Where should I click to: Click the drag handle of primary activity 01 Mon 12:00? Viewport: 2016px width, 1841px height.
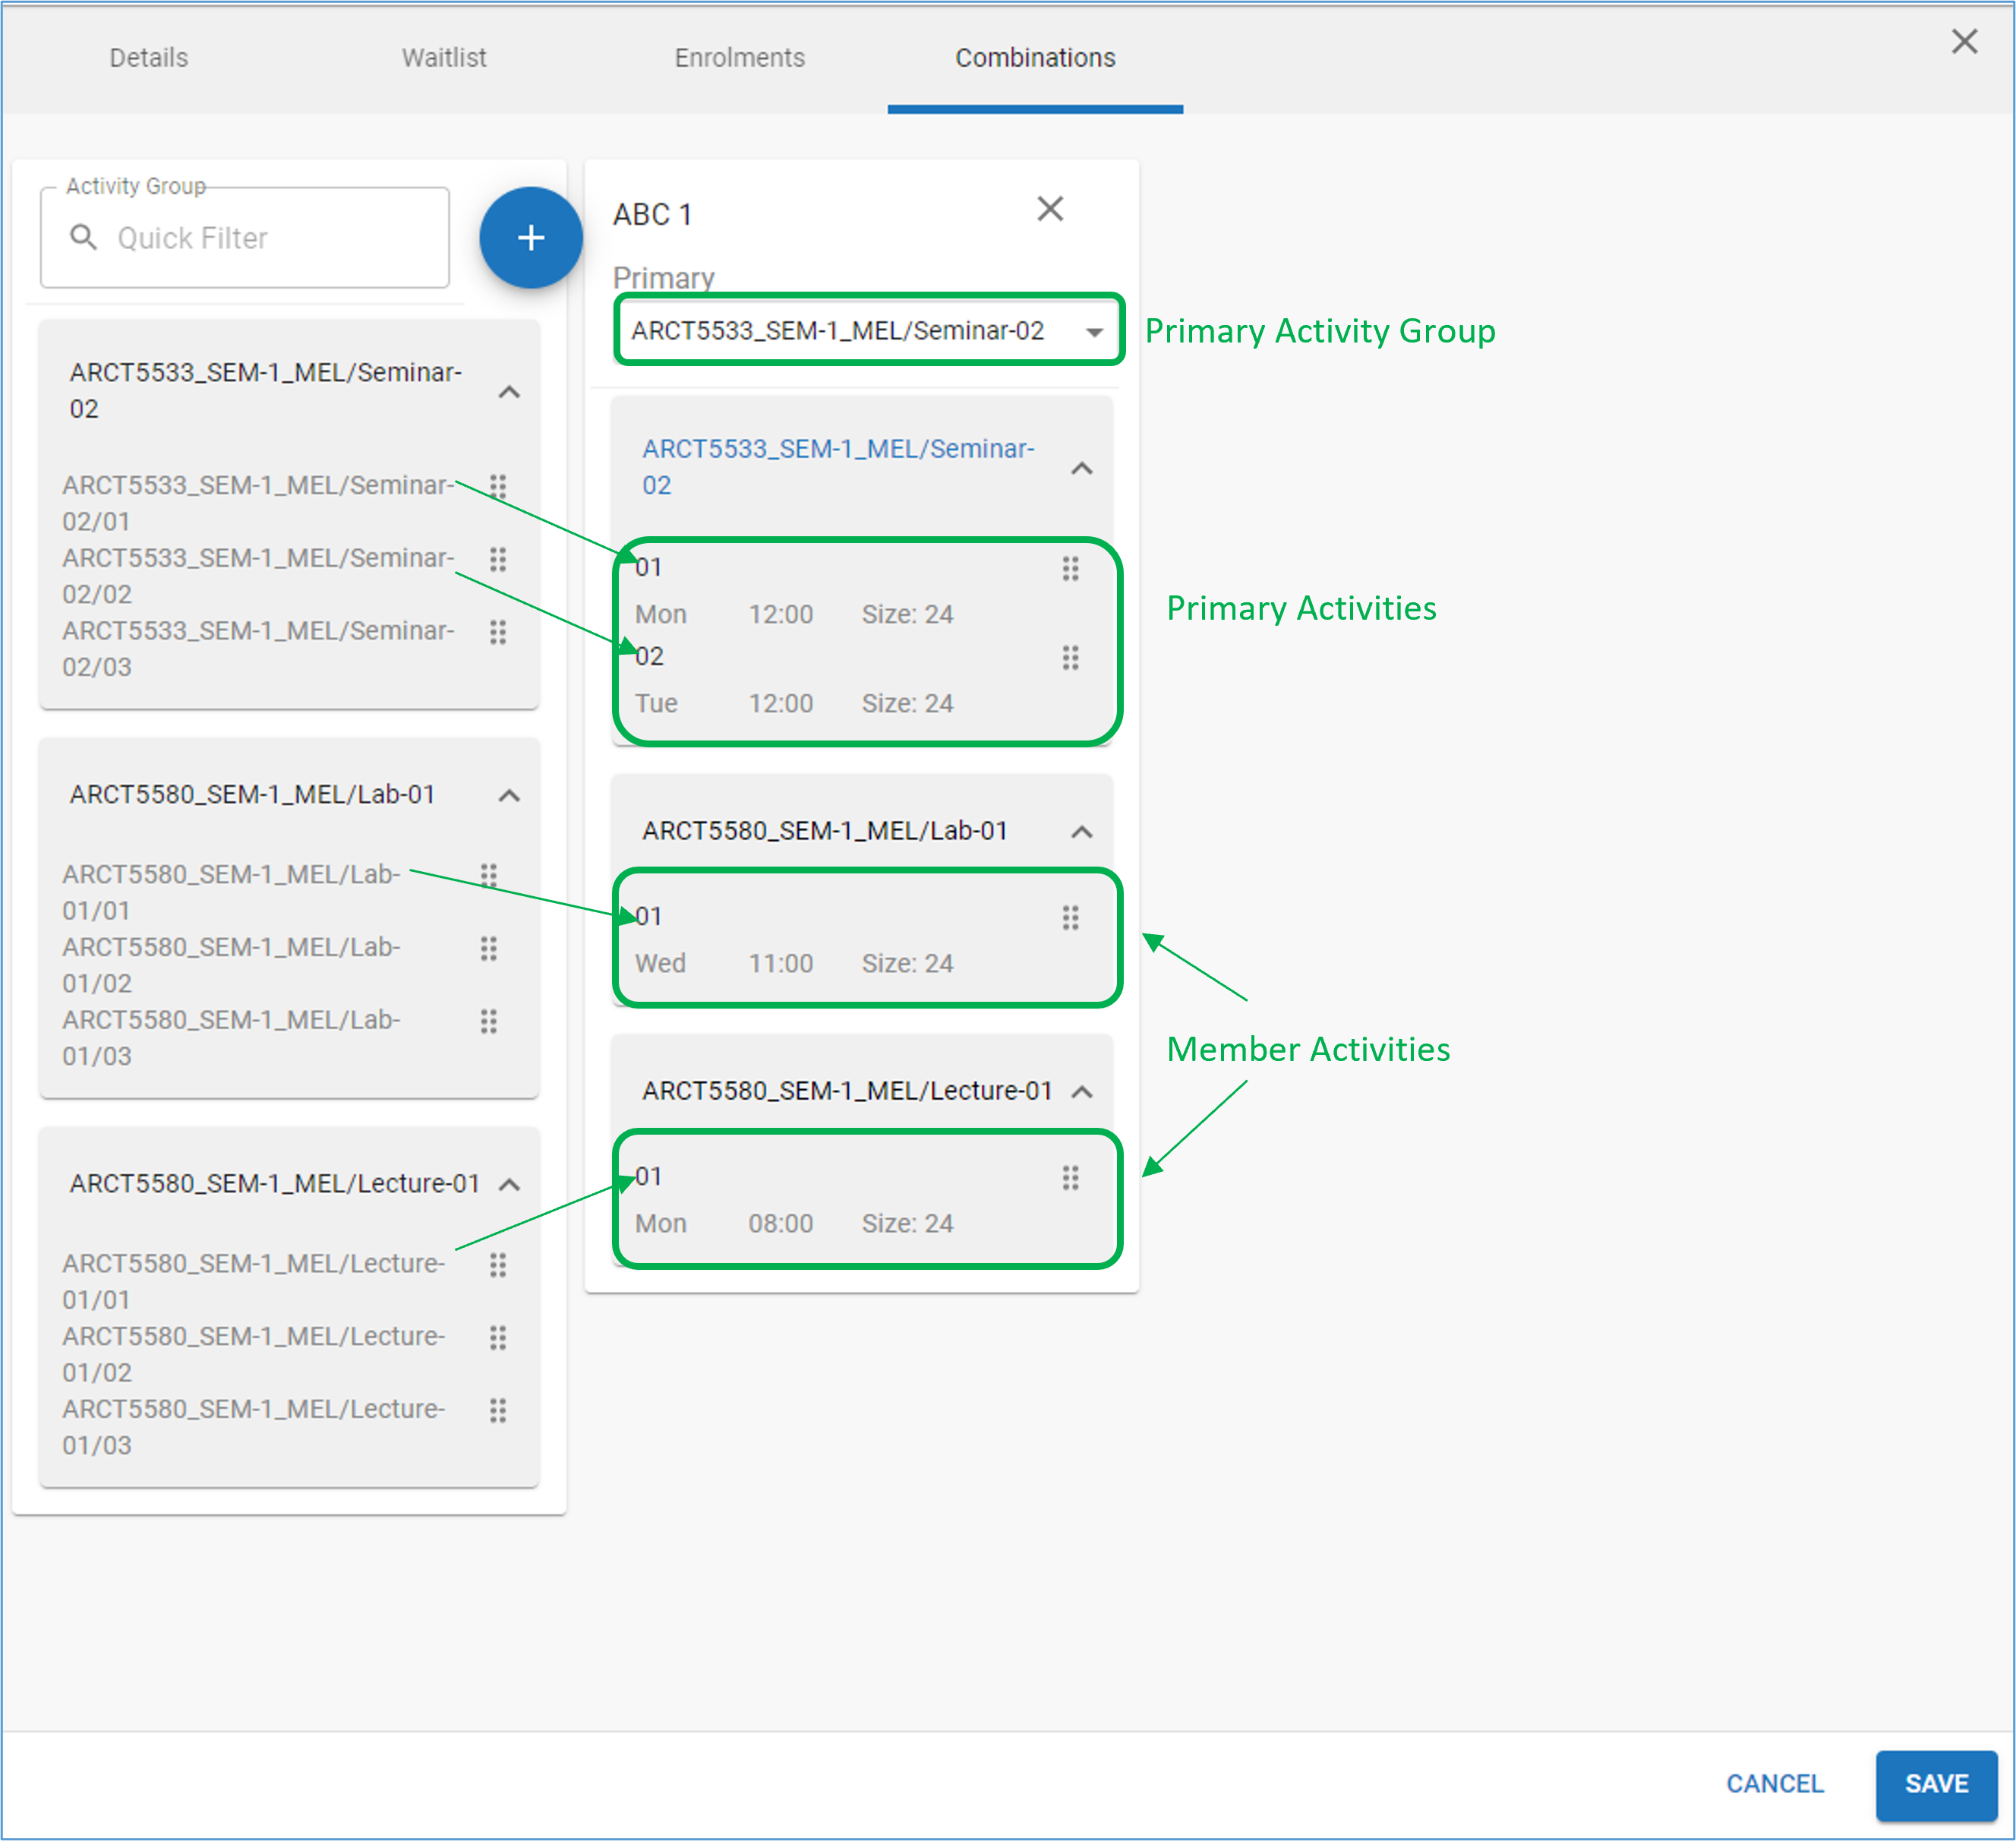click(1071, 568)
